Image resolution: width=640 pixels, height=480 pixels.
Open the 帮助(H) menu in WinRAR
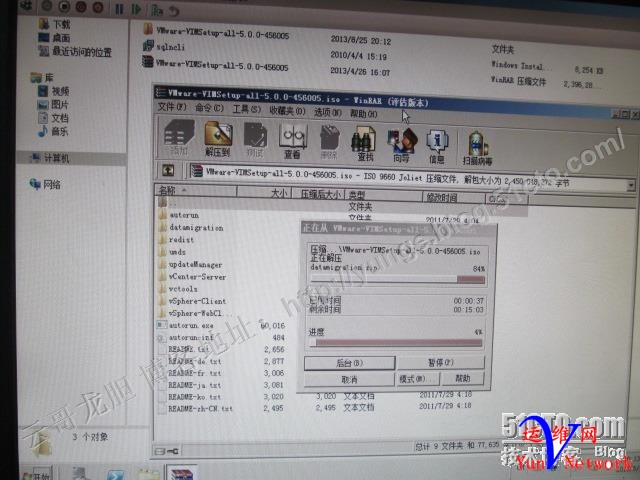pos(363,113)
